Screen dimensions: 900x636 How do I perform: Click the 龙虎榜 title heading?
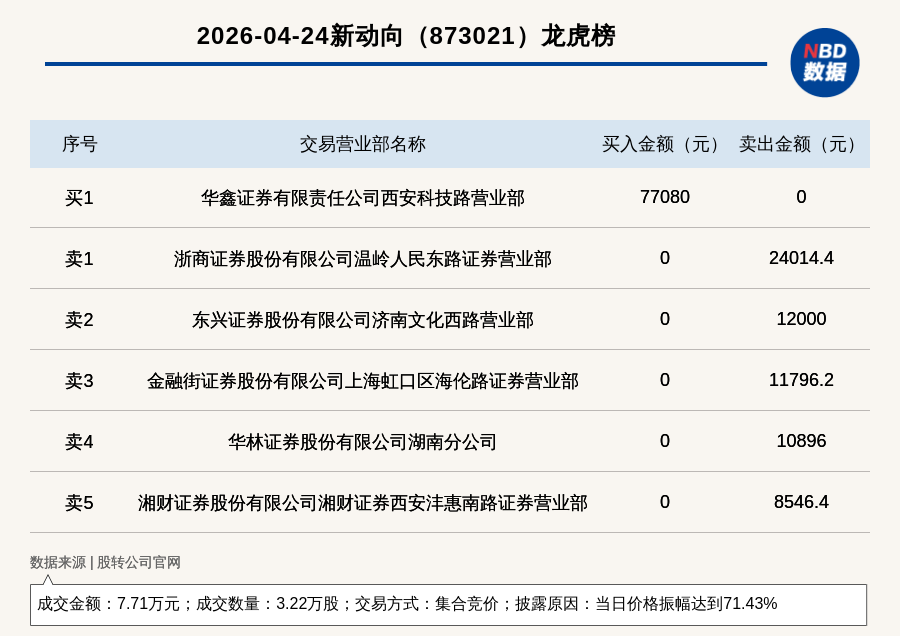pos(405,36)
